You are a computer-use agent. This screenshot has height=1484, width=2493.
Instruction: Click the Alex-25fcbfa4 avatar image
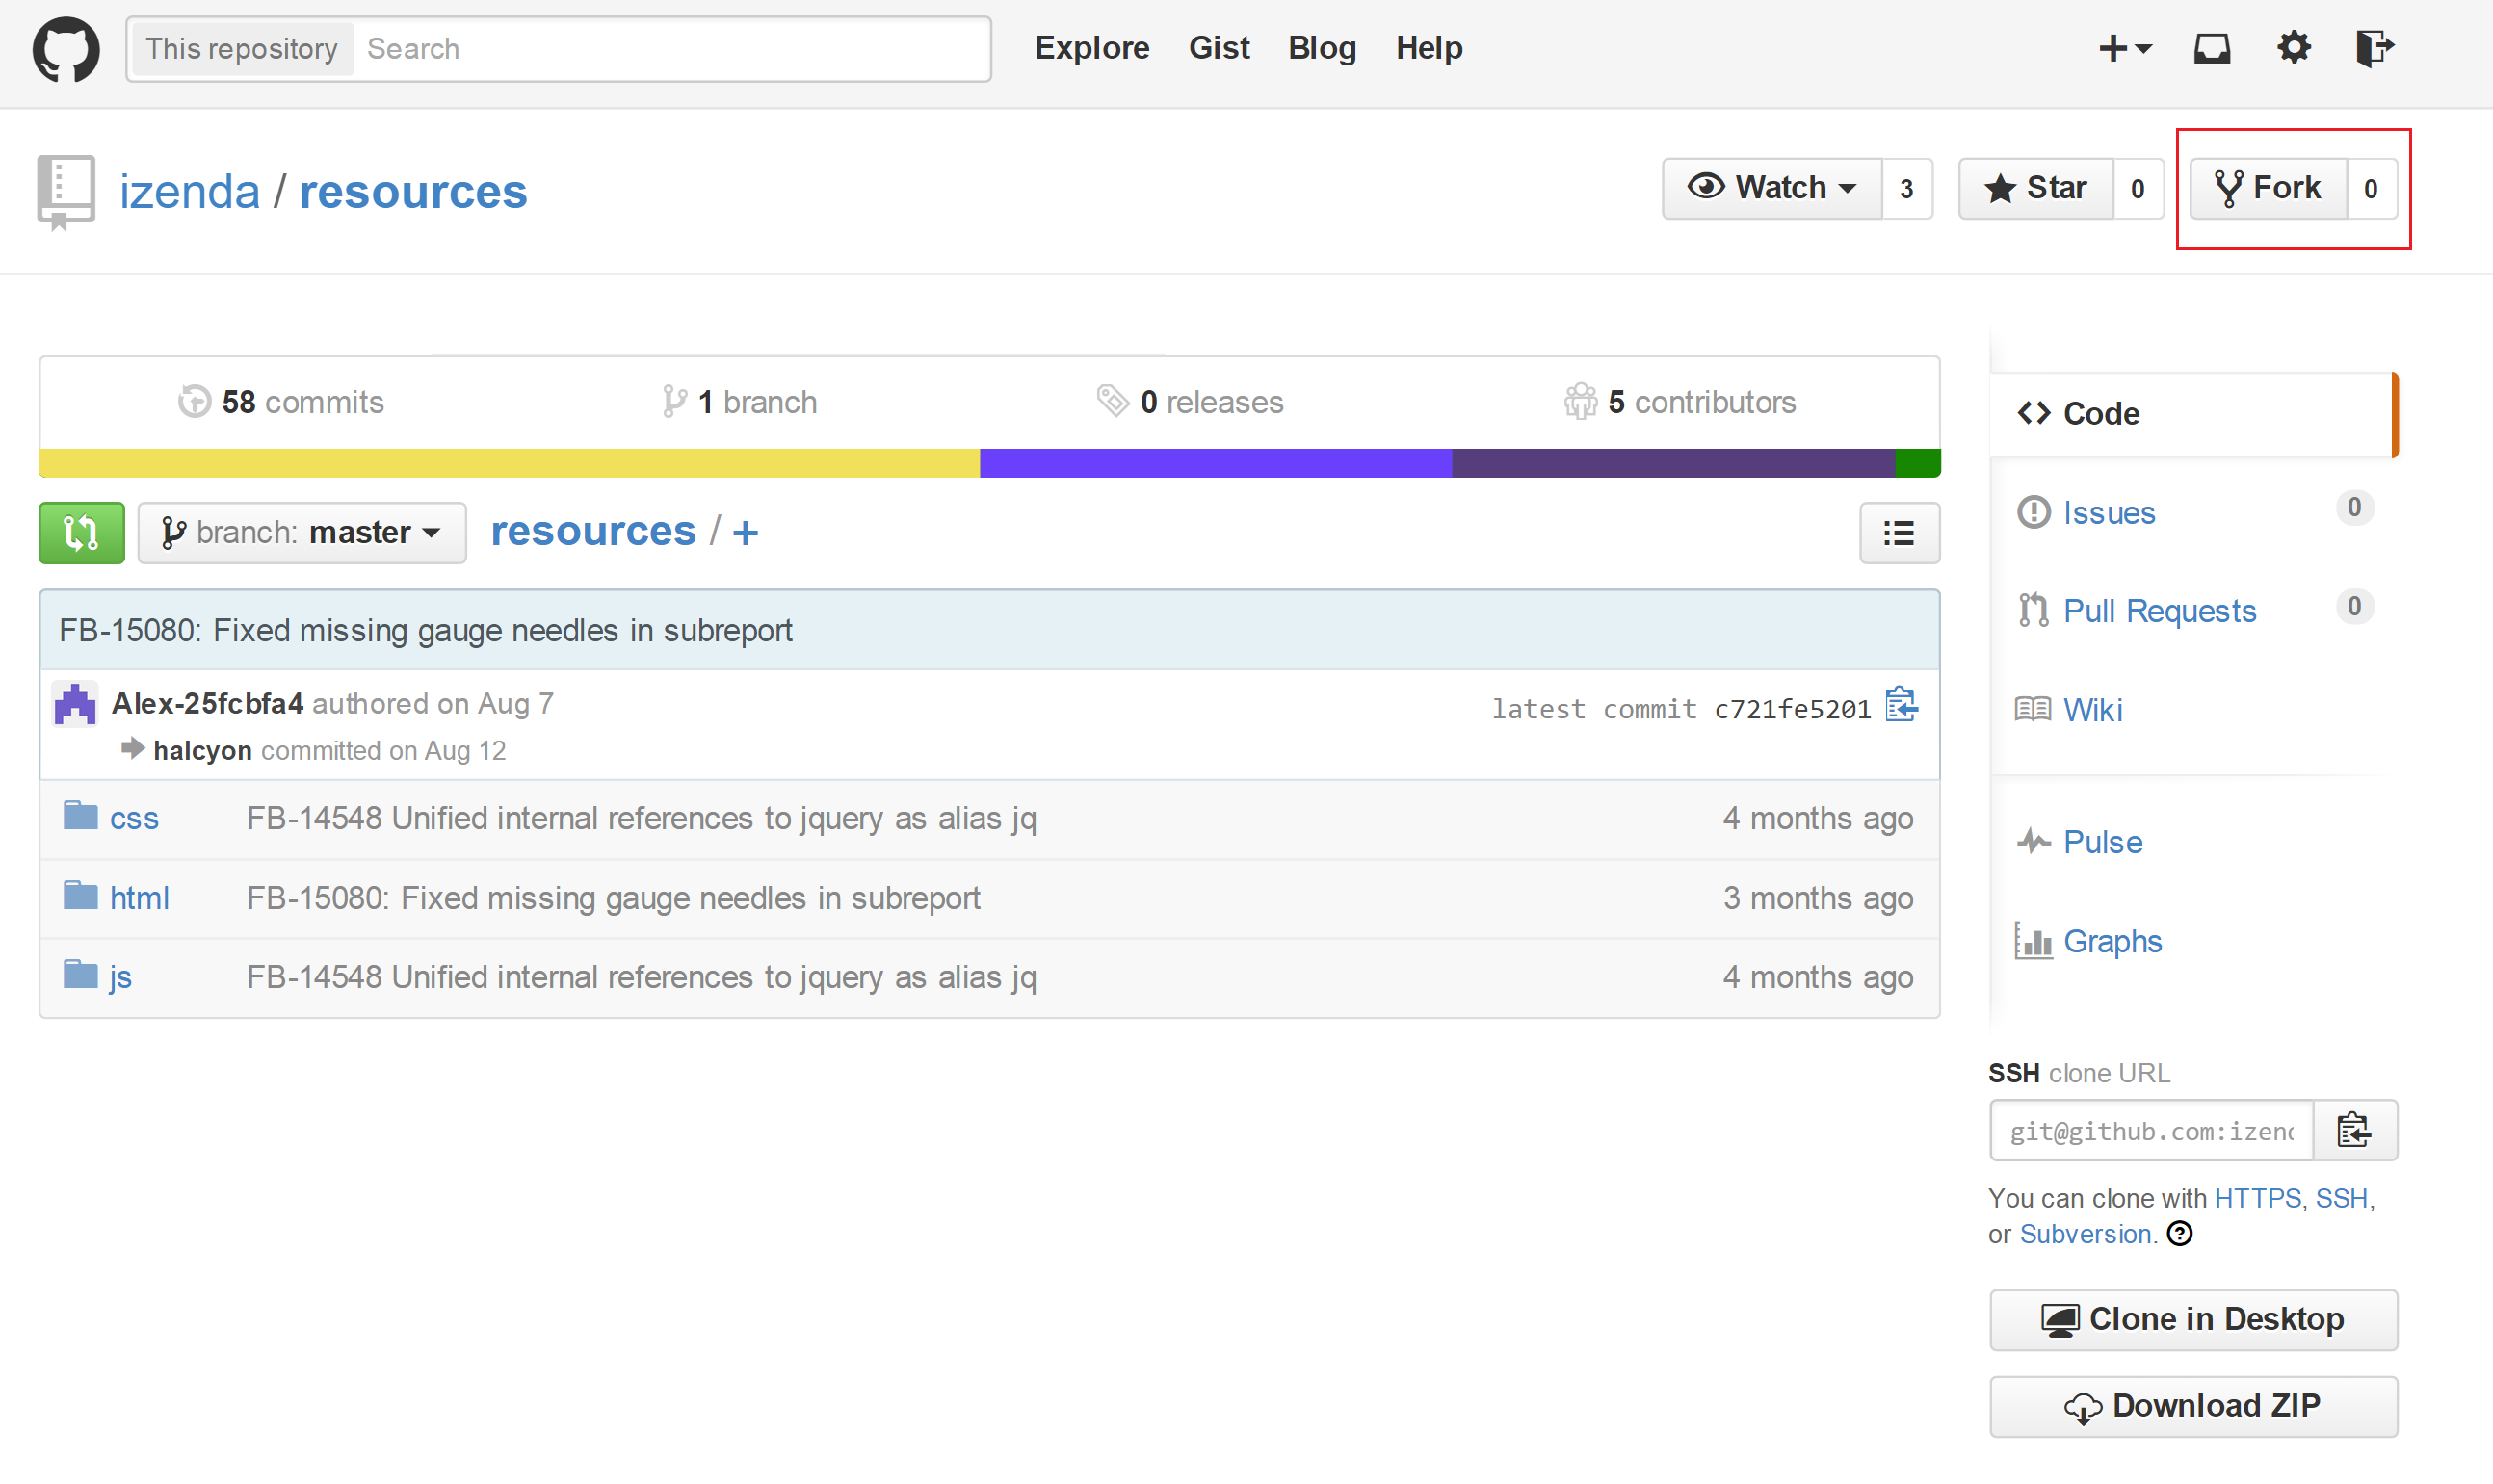click(x=75, y=704)
